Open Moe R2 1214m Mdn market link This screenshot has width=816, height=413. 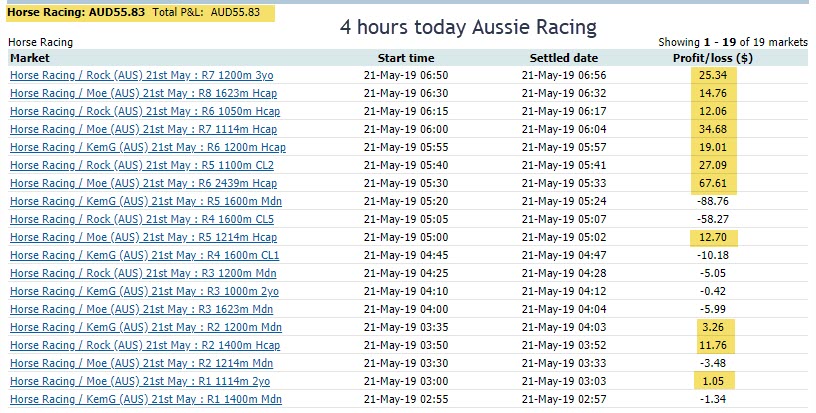tap(142, 363)
